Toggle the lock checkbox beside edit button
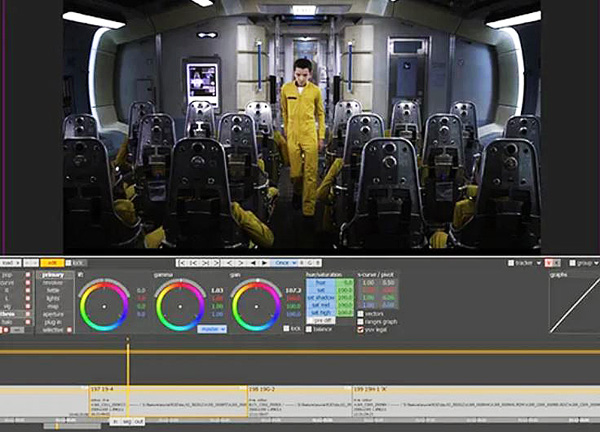The width and height of the screenshot is (600, 432). 68,263
